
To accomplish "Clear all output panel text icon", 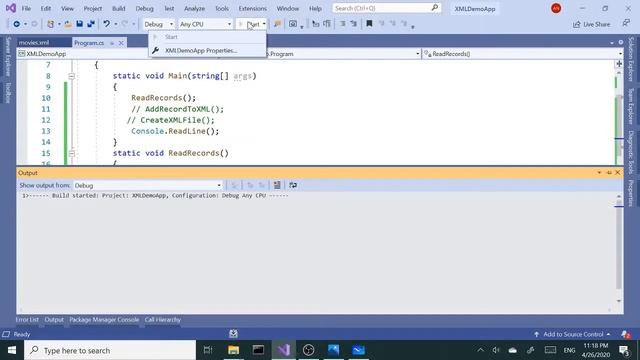I will 277,185.
